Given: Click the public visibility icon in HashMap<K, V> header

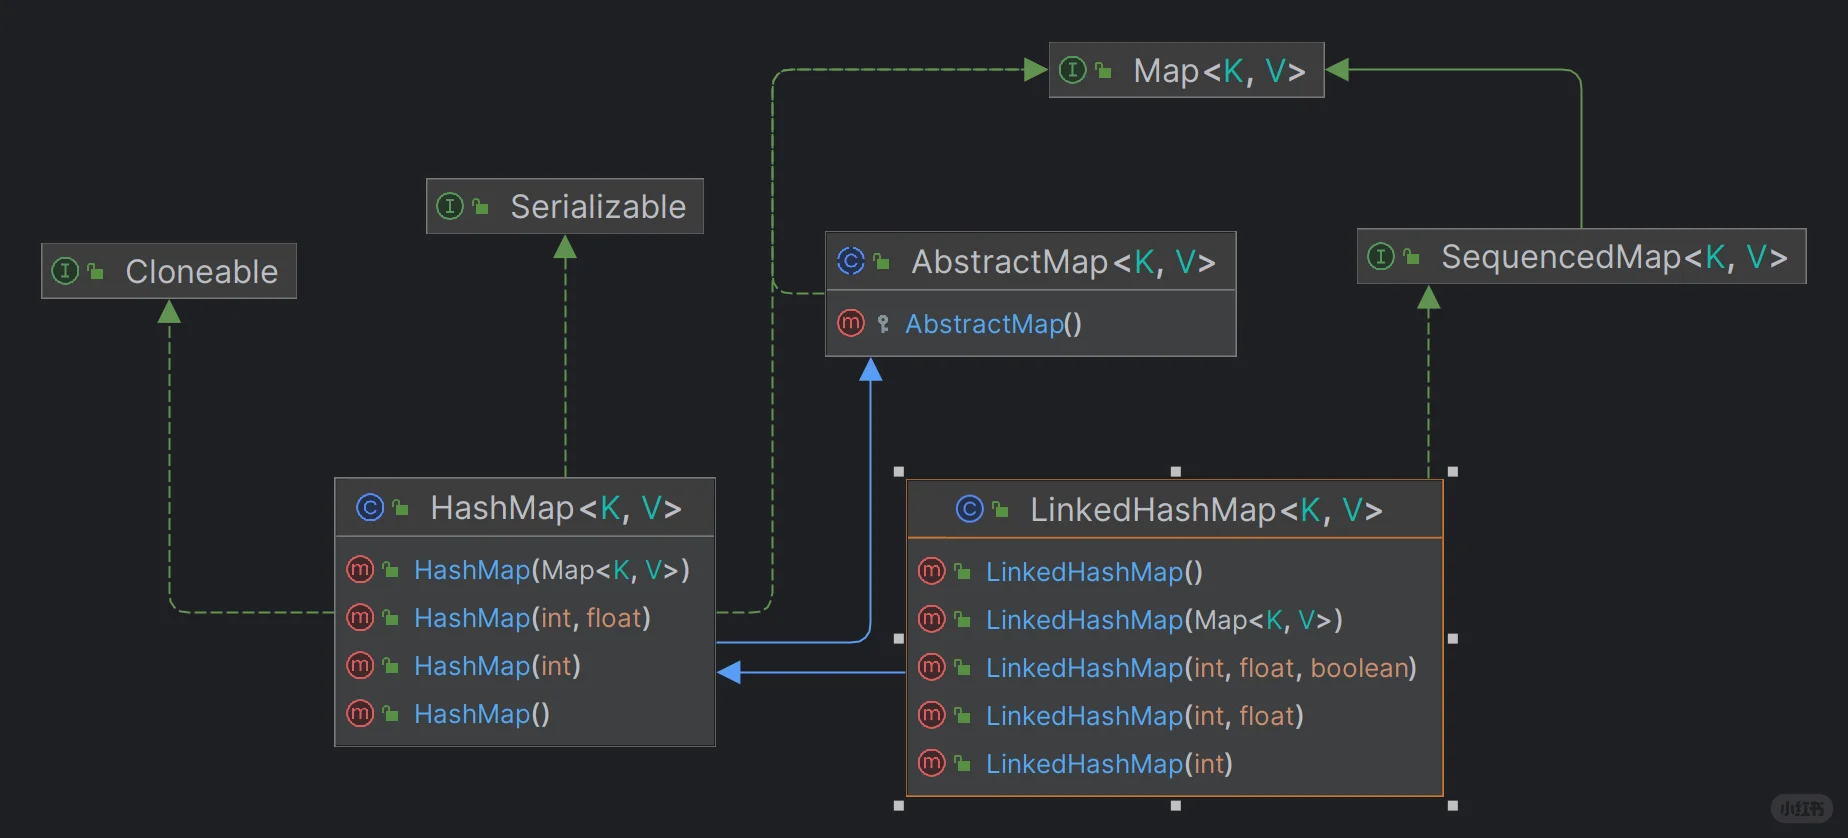Looking at the screenshot, I should coord(401,508).
